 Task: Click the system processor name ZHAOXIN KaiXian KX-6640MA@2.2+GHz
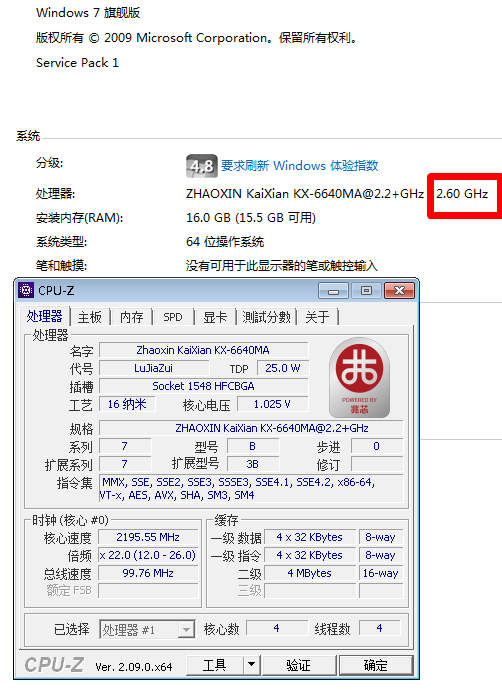coord(305,194)
